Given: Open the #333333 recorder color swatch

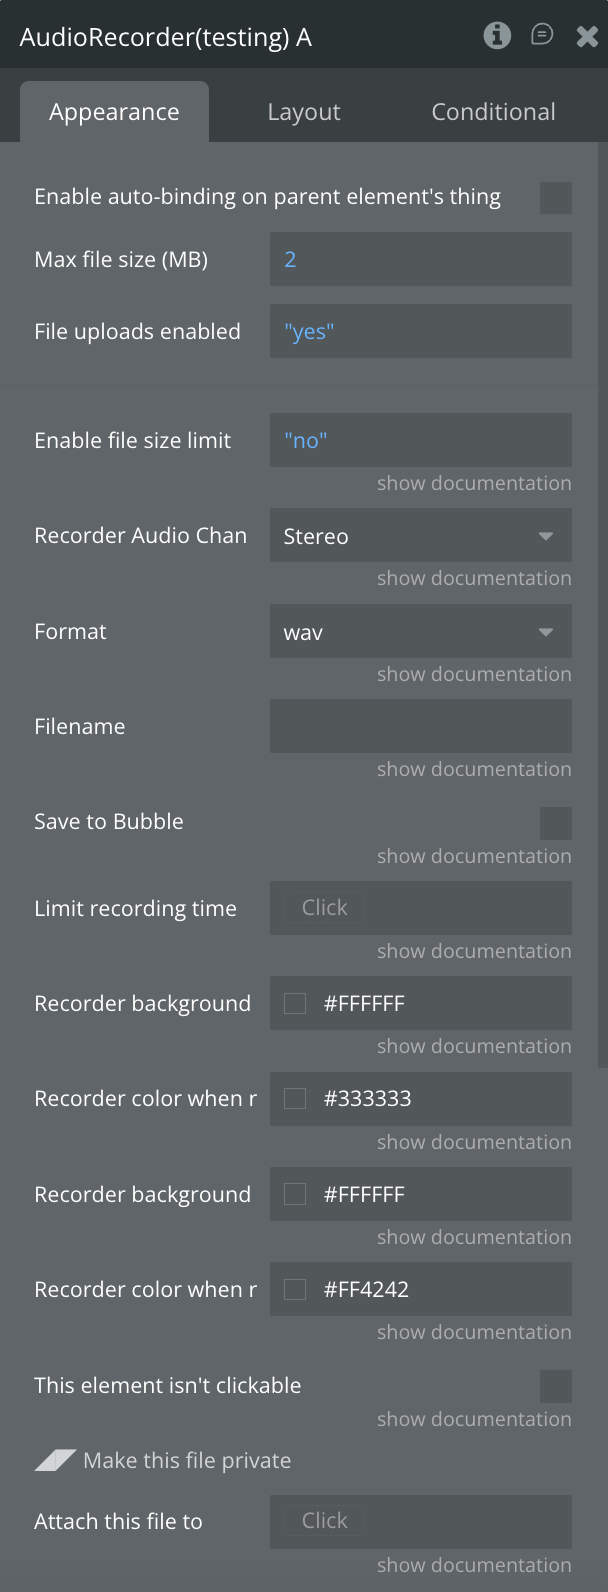Looking at the screenshot, I should coord(295,1099).
